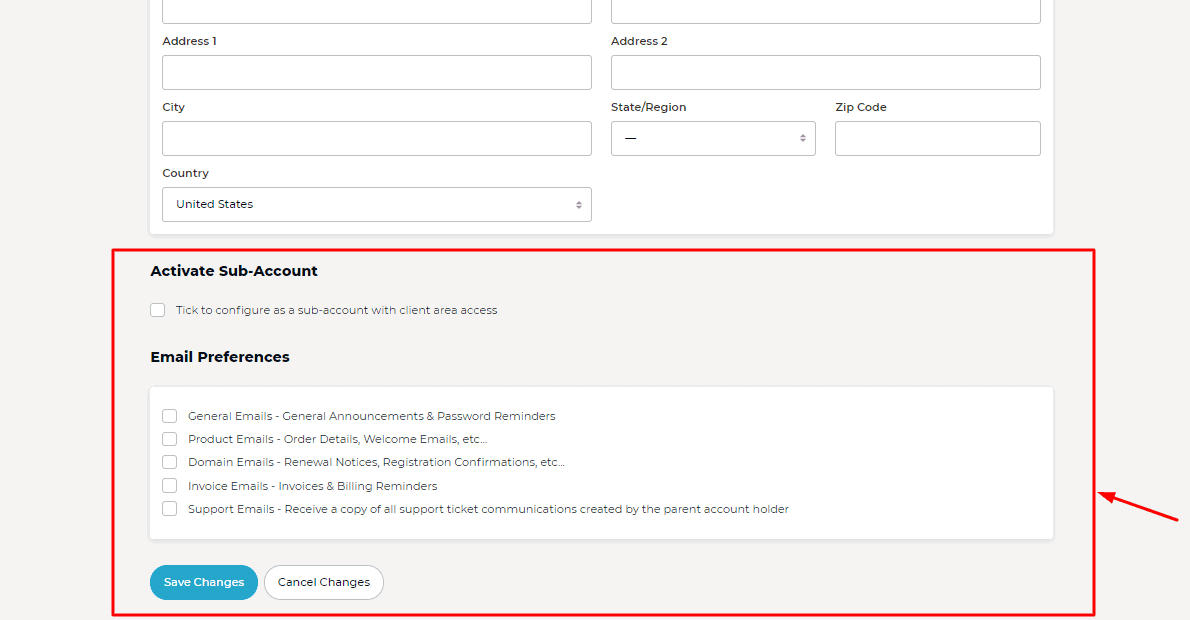Viewport: 1190px width, 620px height.
Task: Select the Support Emails checkbox
Action: pyautogui.click(x=170, y=509)
